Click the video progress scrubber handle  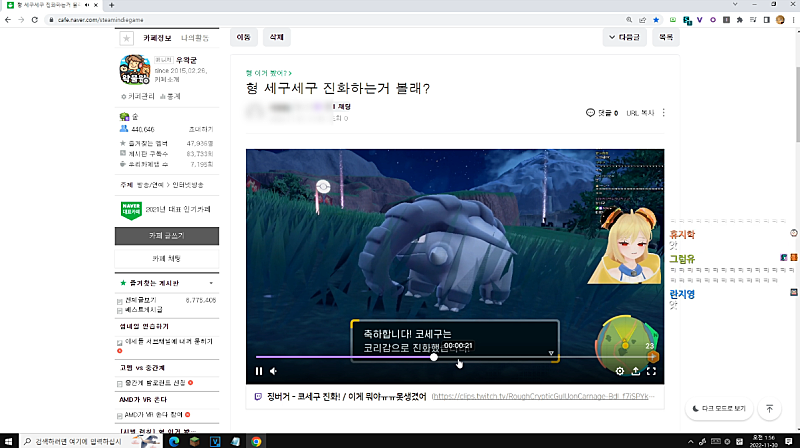click(x=434, y=357)
